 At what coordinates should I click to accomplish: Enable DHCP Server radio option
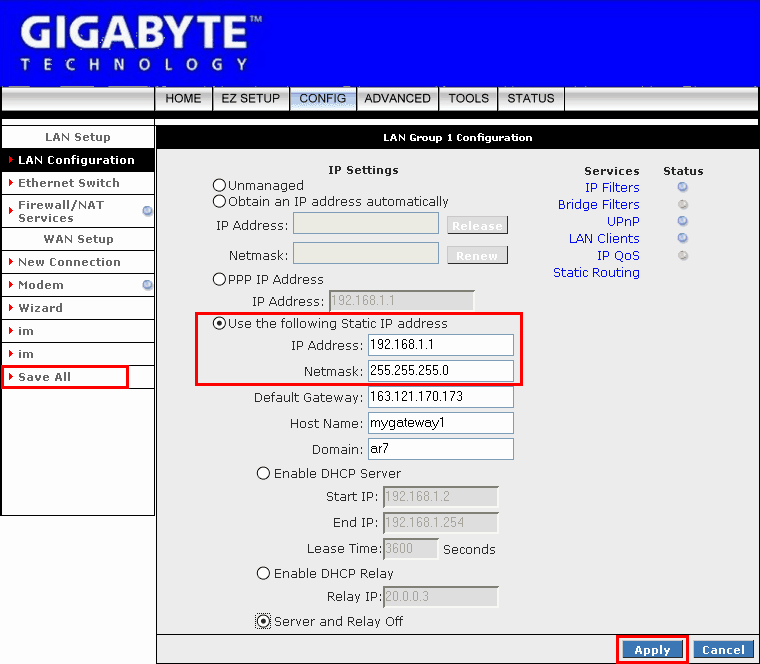pos(263,473)
